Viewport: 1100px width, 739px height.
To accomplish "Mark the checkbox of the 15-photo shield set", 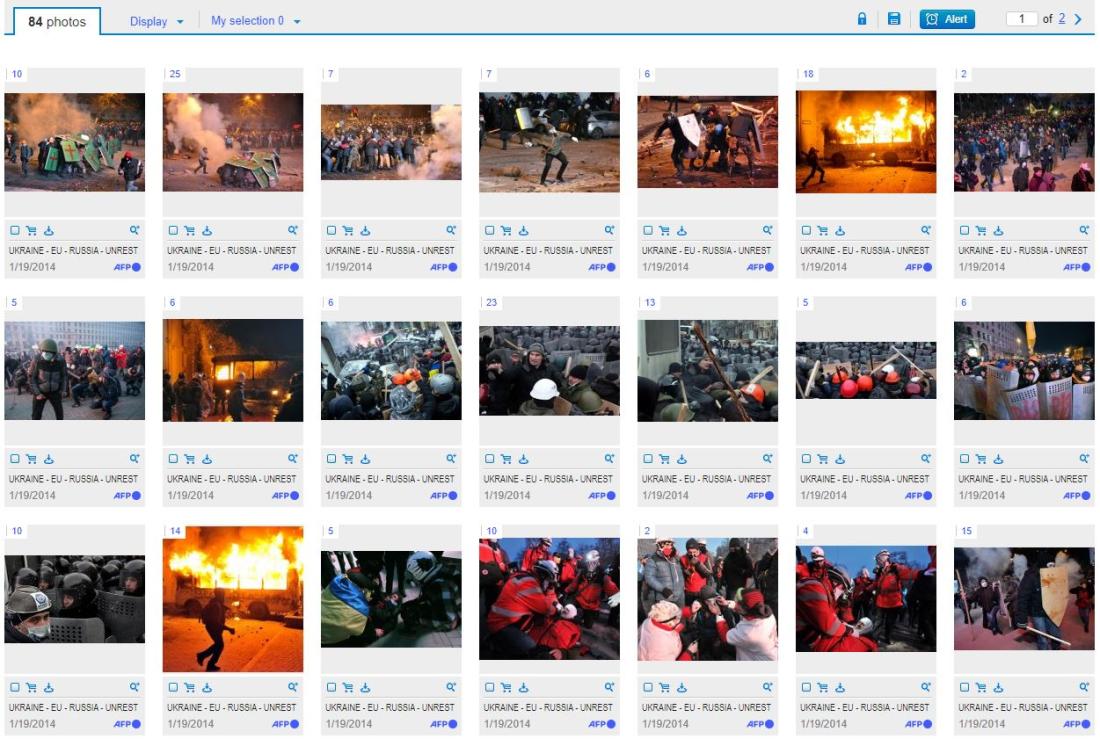I will [x=964, y=688].
